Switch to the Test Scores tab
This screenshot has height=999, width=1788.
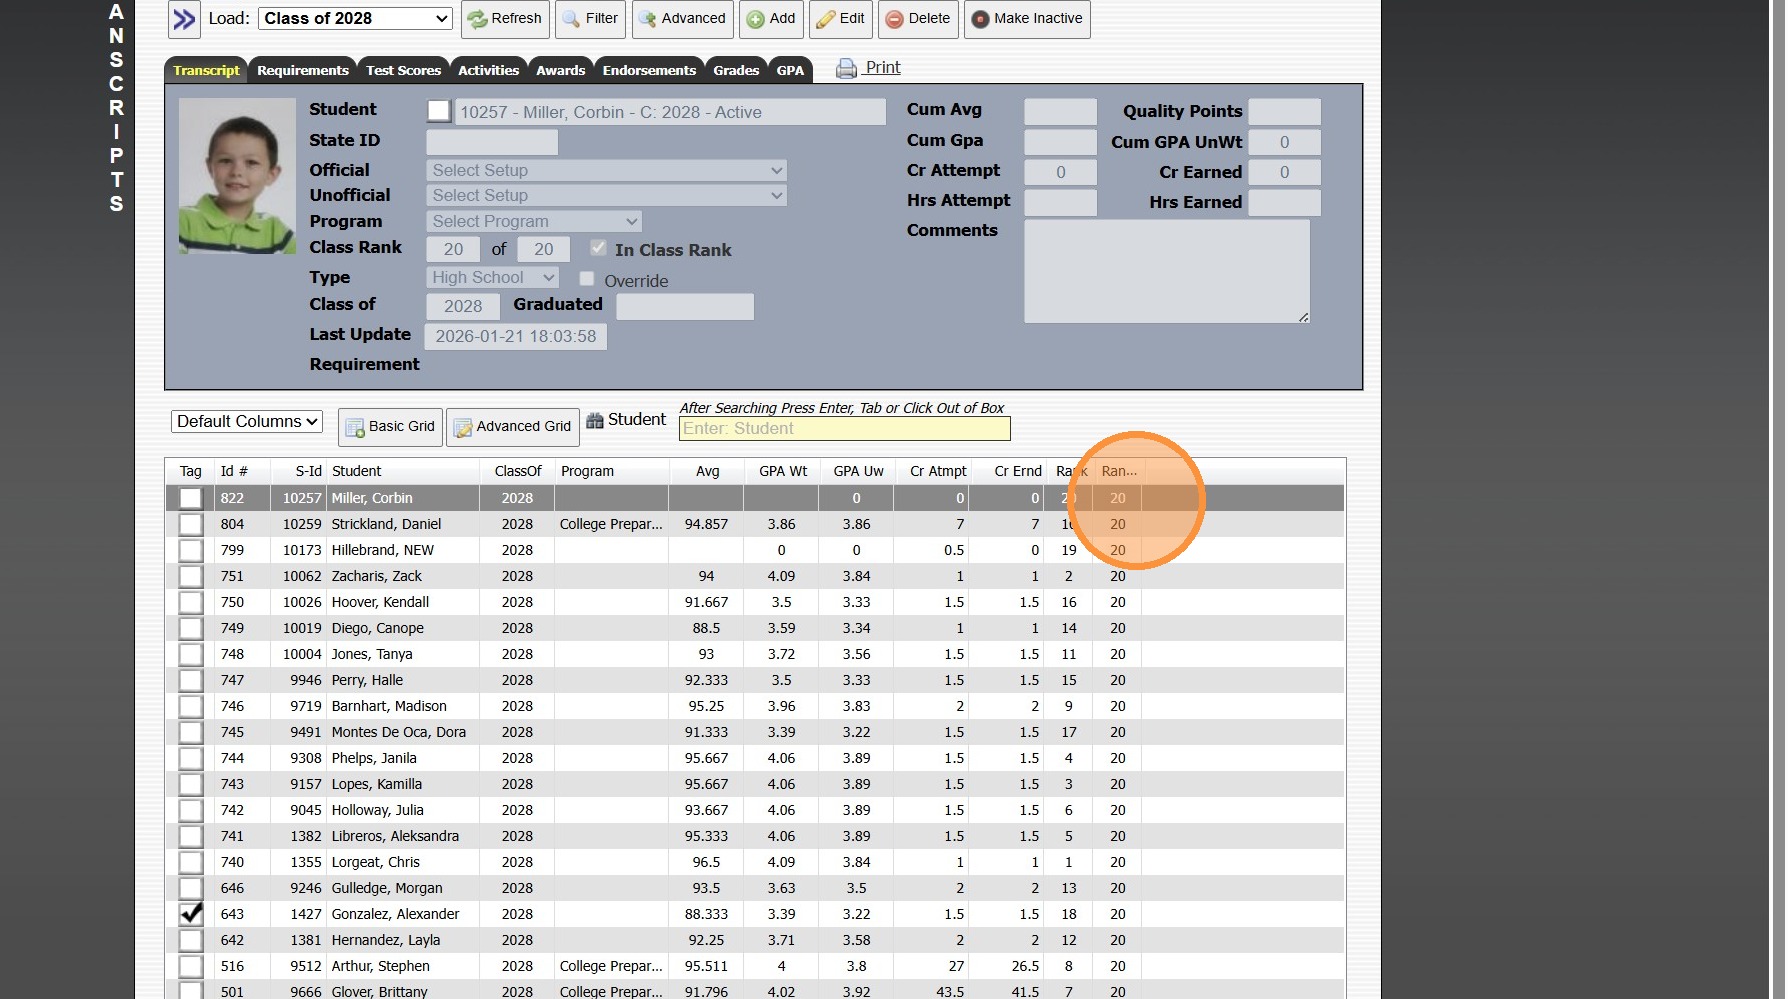coord(403,70)
